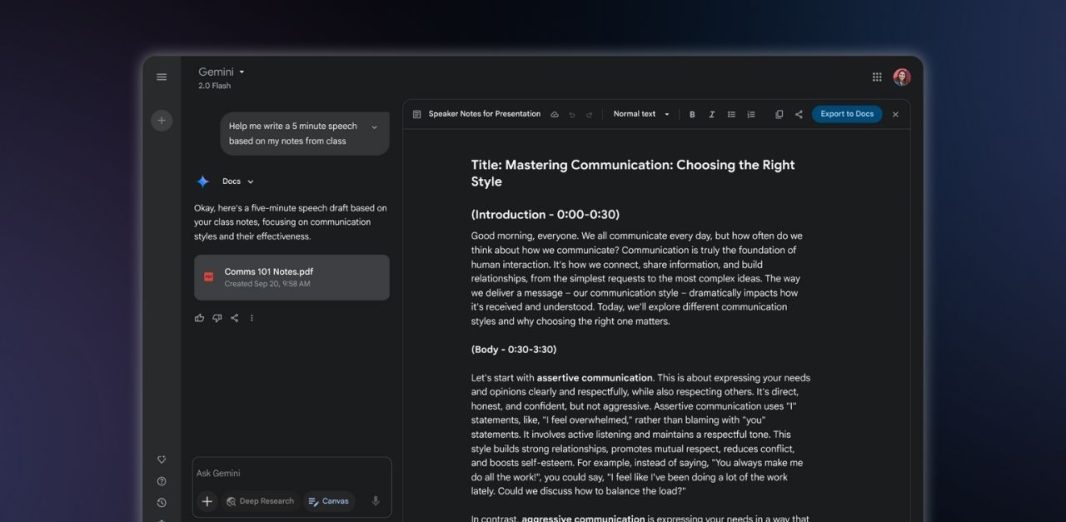Expand the user prompt message chevron
Image resolution: width=1066 pixels, height=522 pixels.
coord(374,127)
